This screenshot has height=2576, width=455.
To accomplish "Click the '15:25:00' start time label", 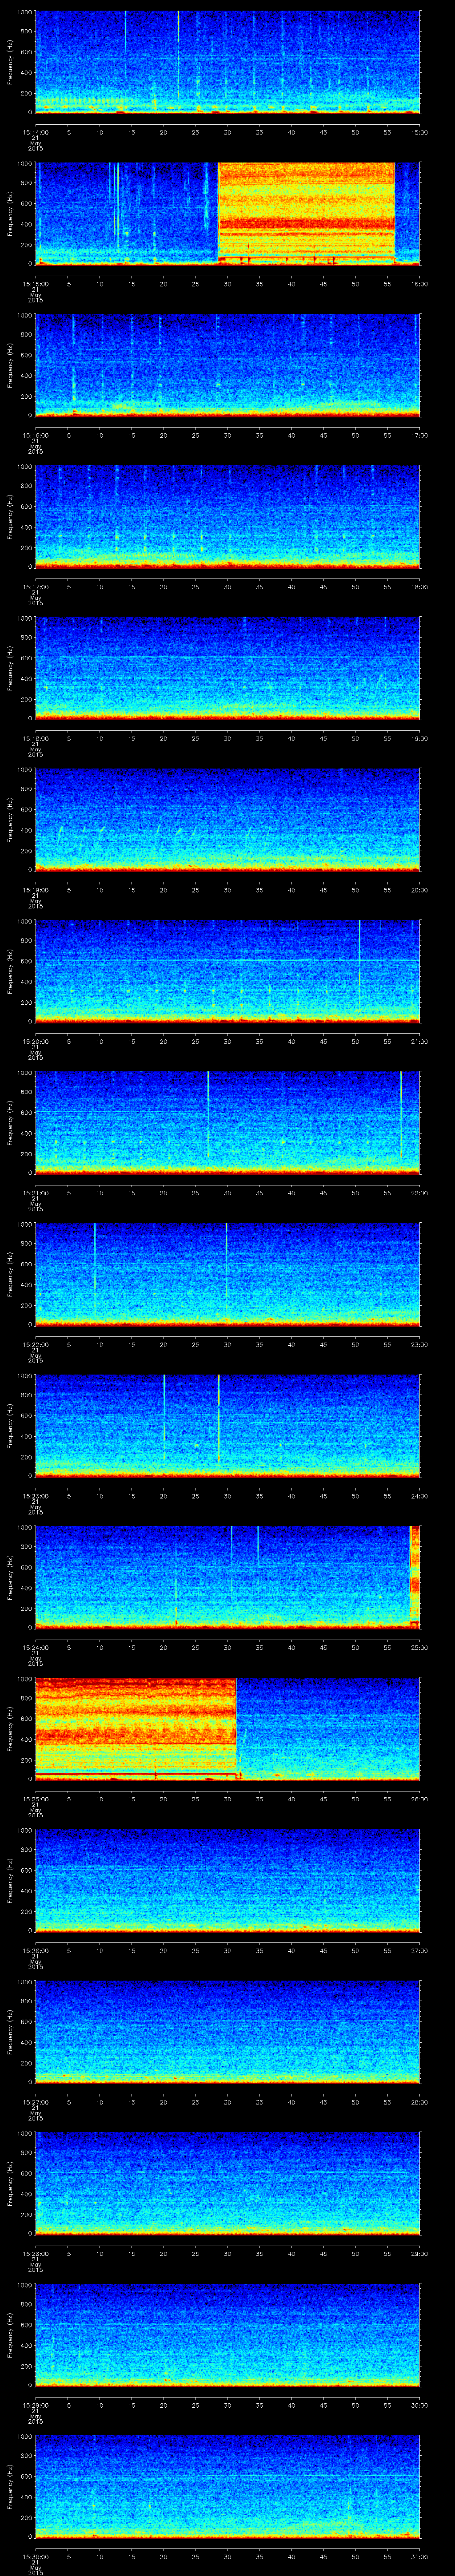I will (35, 1800).
